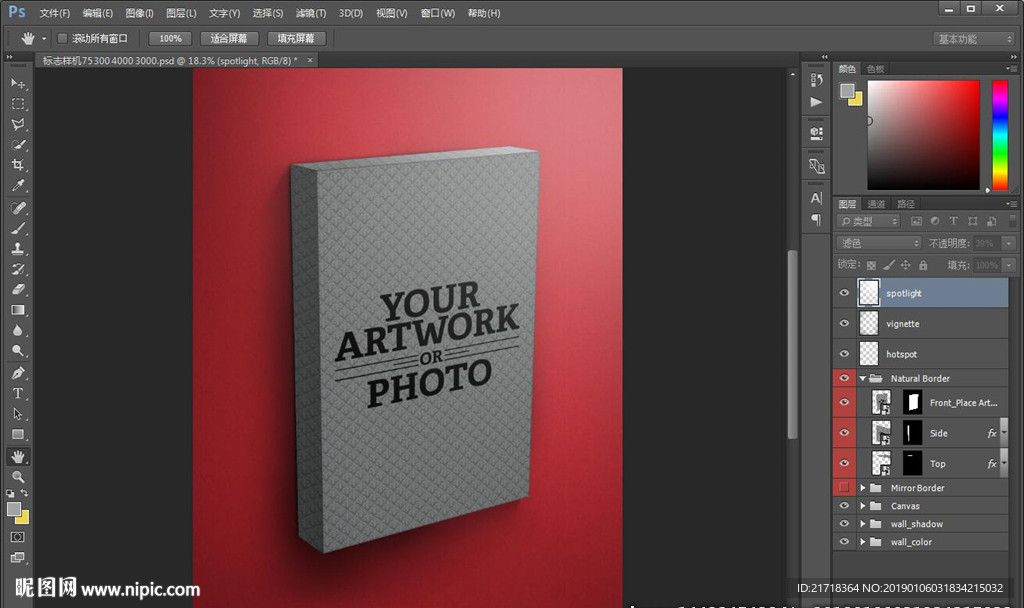Select the Clone Stamp tool
Viewport: 1024px width, 608px height.
[x=18, y=248]
